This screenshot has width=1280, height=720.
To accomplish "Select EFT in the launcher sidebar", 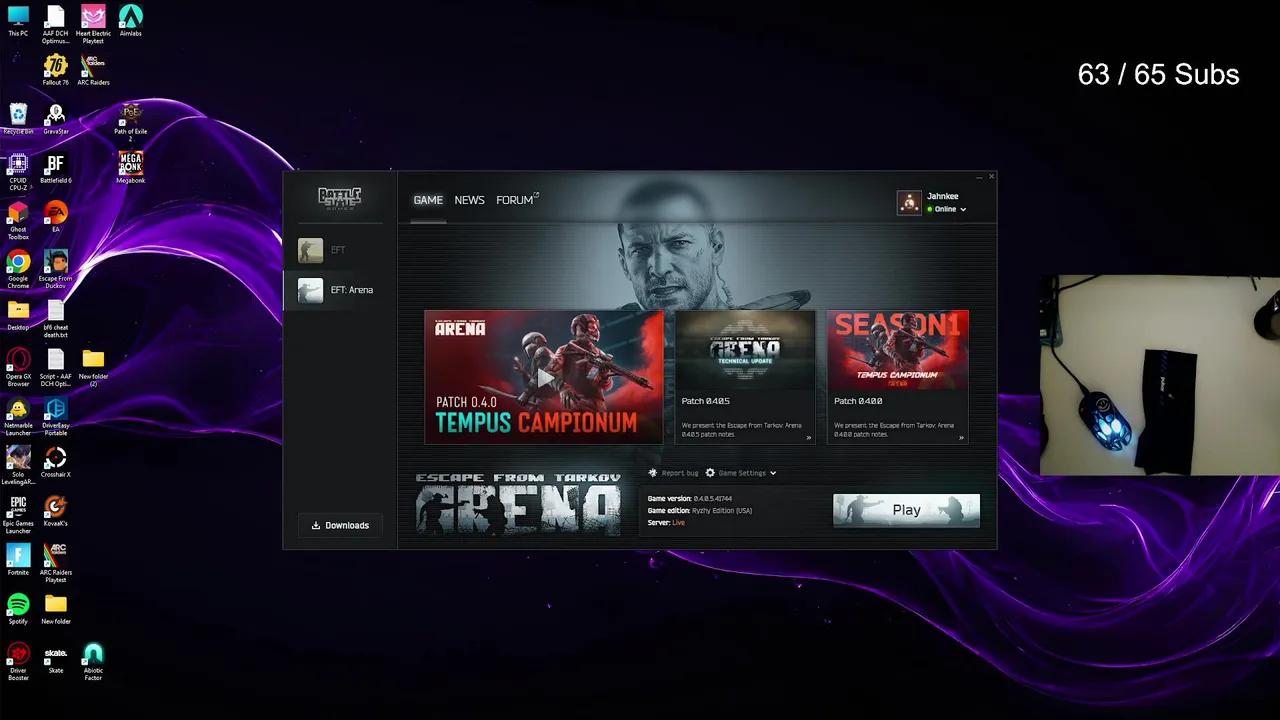I will [340, 250].
